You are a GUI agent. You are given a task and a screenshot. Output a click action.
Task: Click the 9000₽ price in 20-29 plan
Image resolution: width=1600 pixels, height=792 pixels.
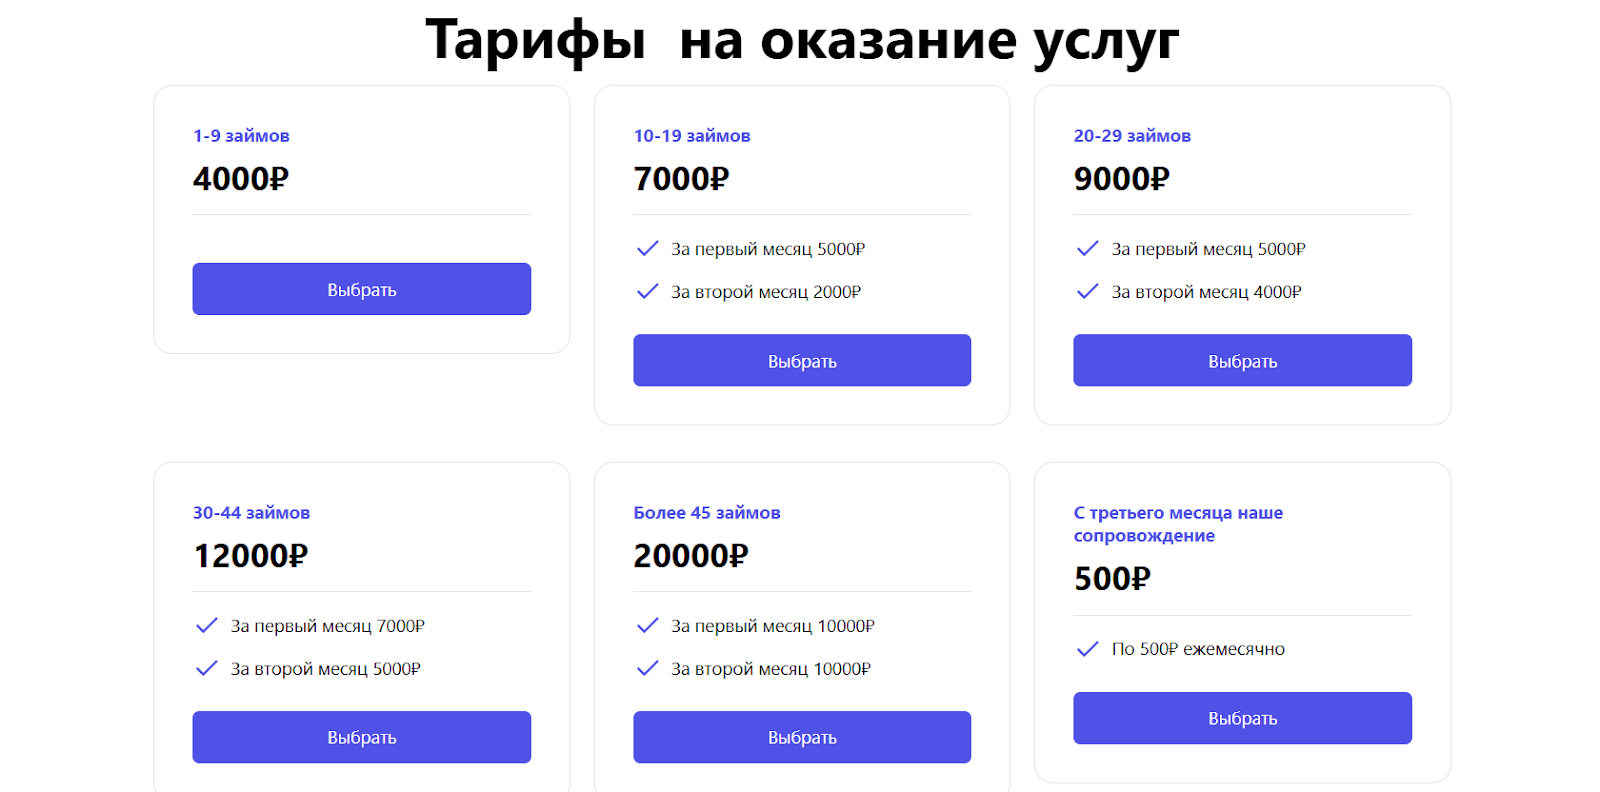pyautogui.click(x=1121, y=179)
